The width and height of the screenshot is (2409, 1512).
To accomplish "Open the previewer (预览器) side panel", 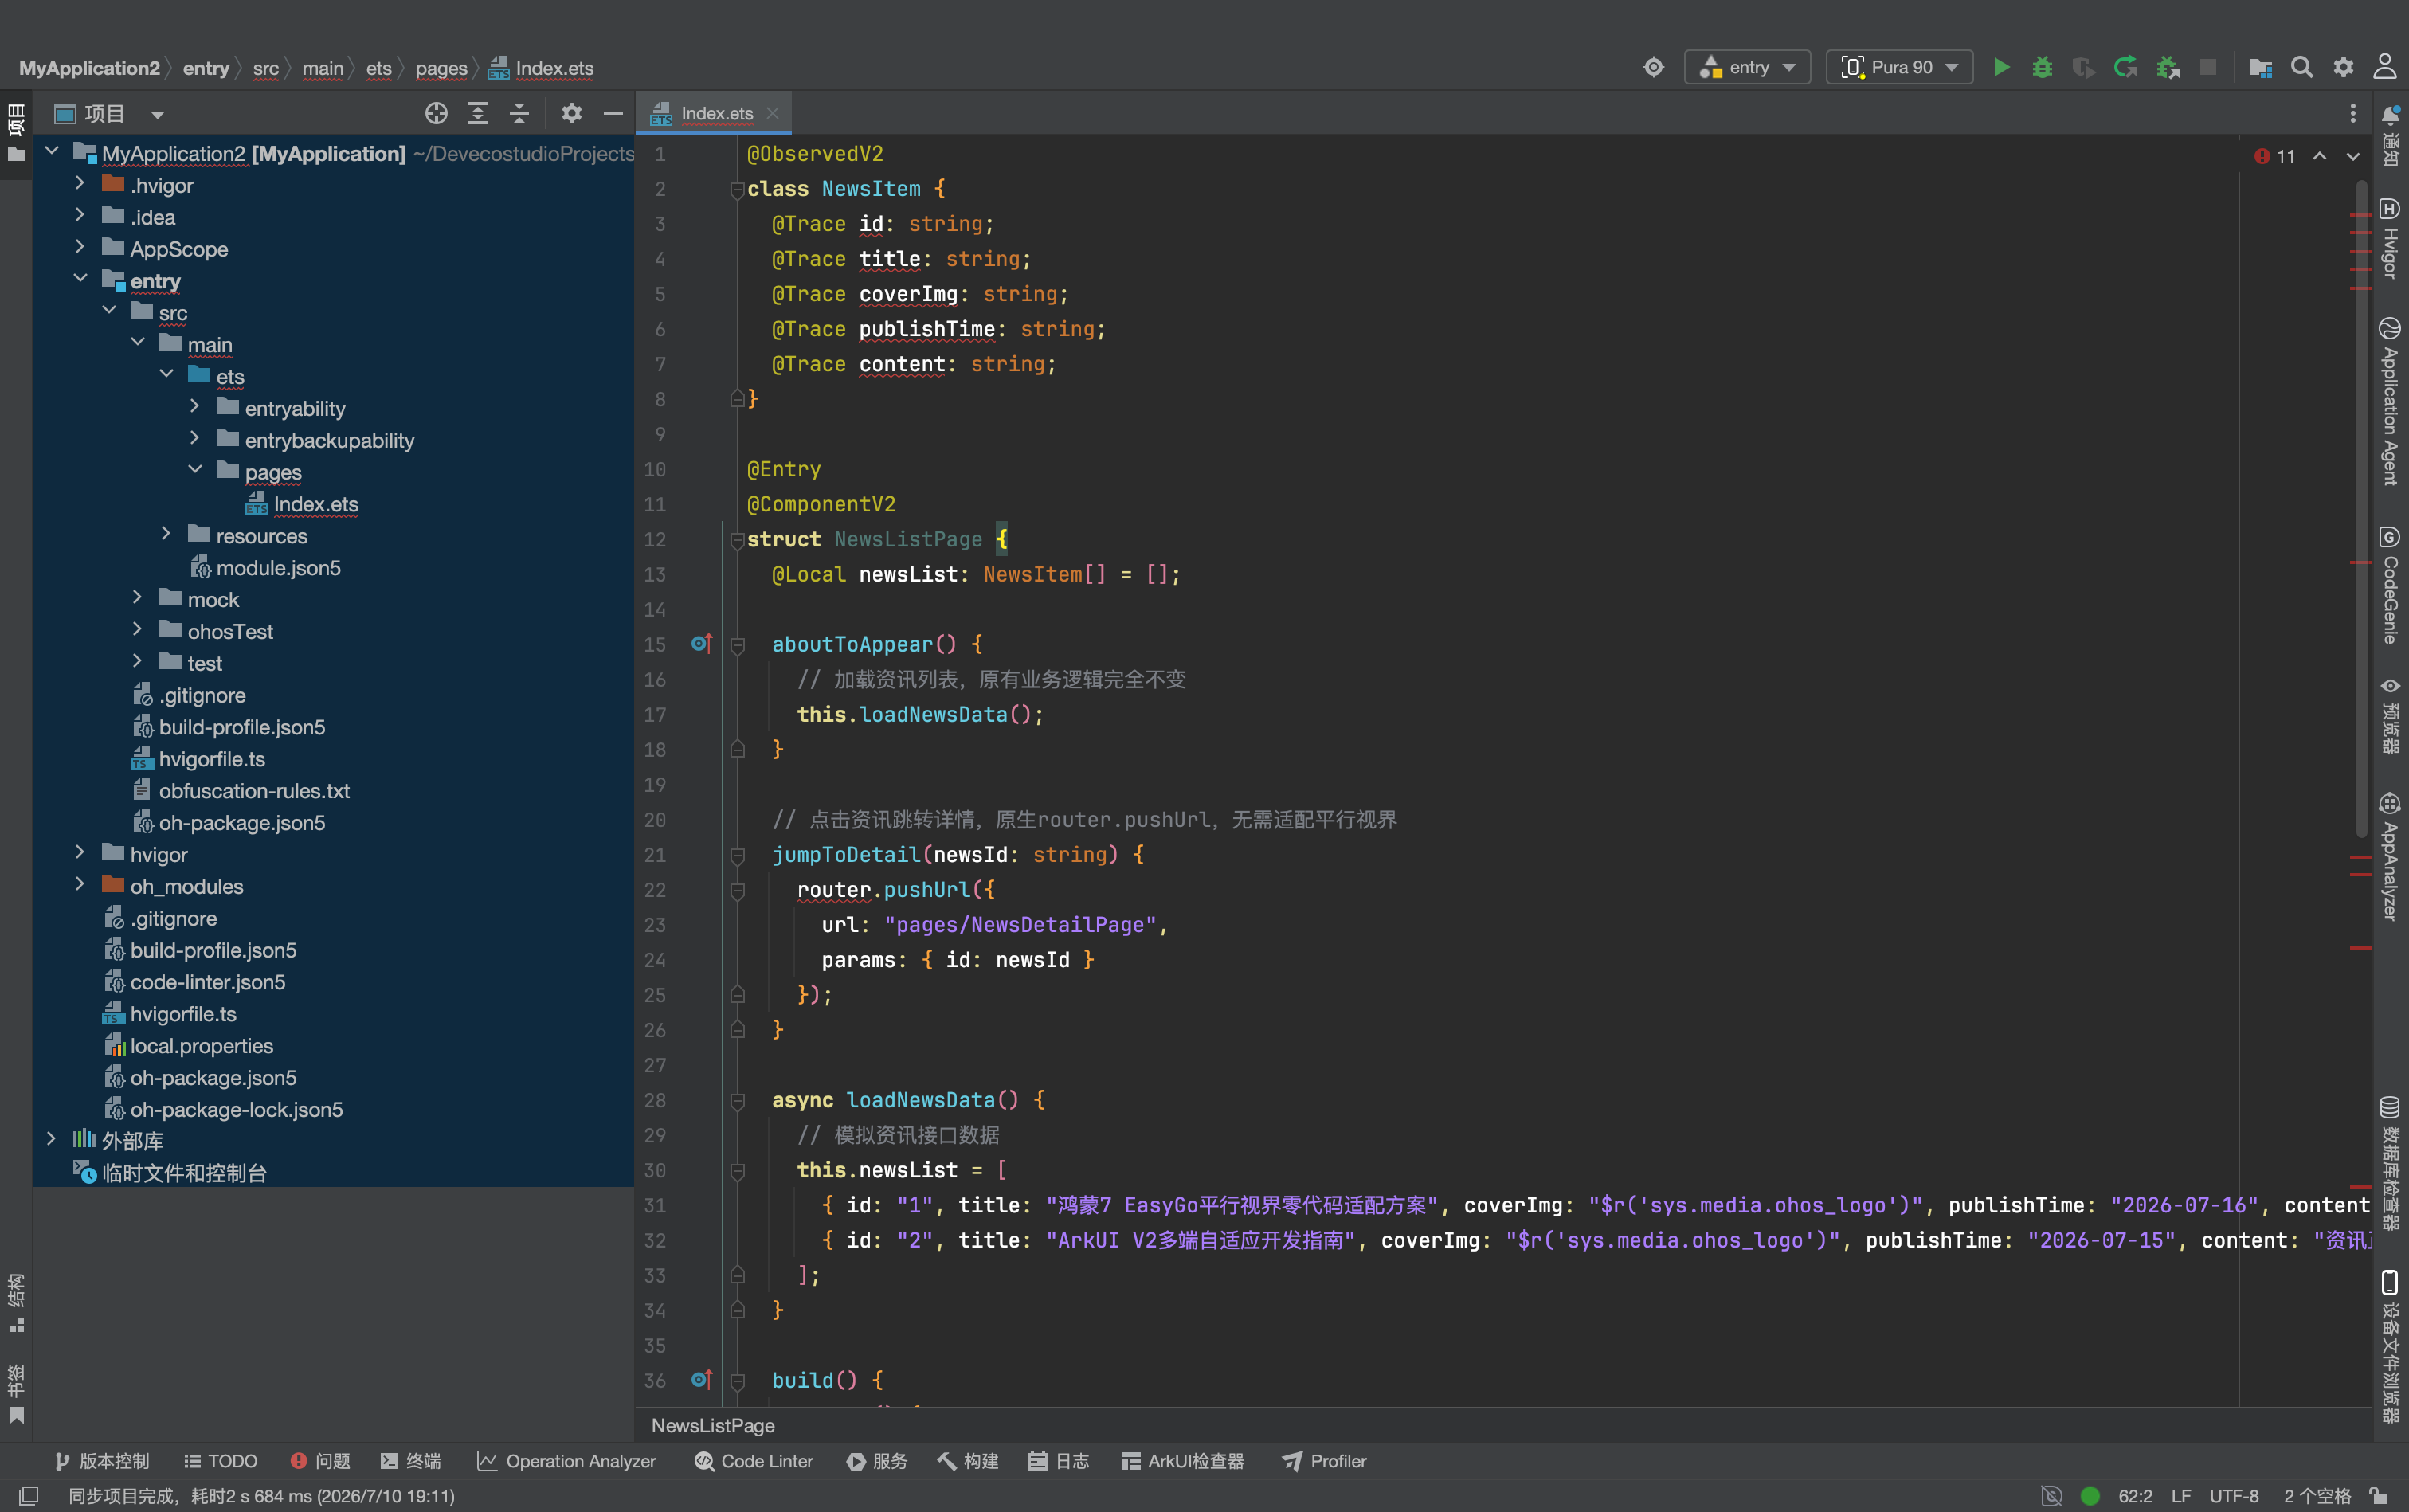I will pos(2390,716).
